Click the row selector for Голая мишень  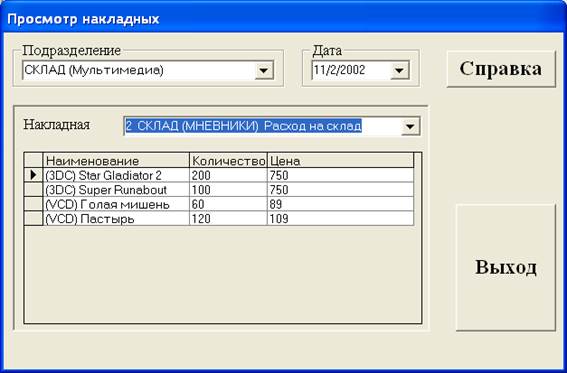coord(33,204)
